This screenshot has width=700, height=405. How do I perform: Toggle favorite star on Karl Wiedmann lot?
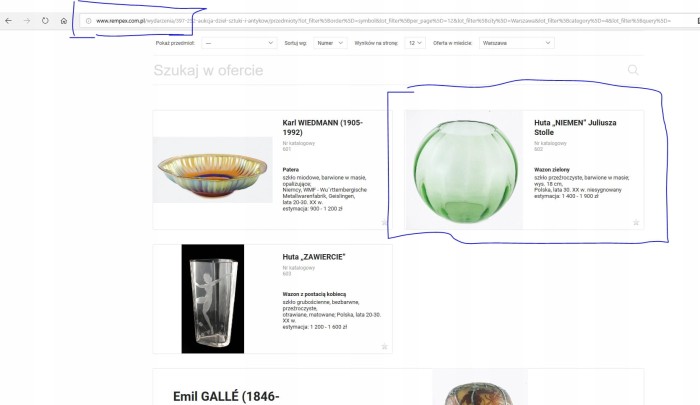coord(384,222)
